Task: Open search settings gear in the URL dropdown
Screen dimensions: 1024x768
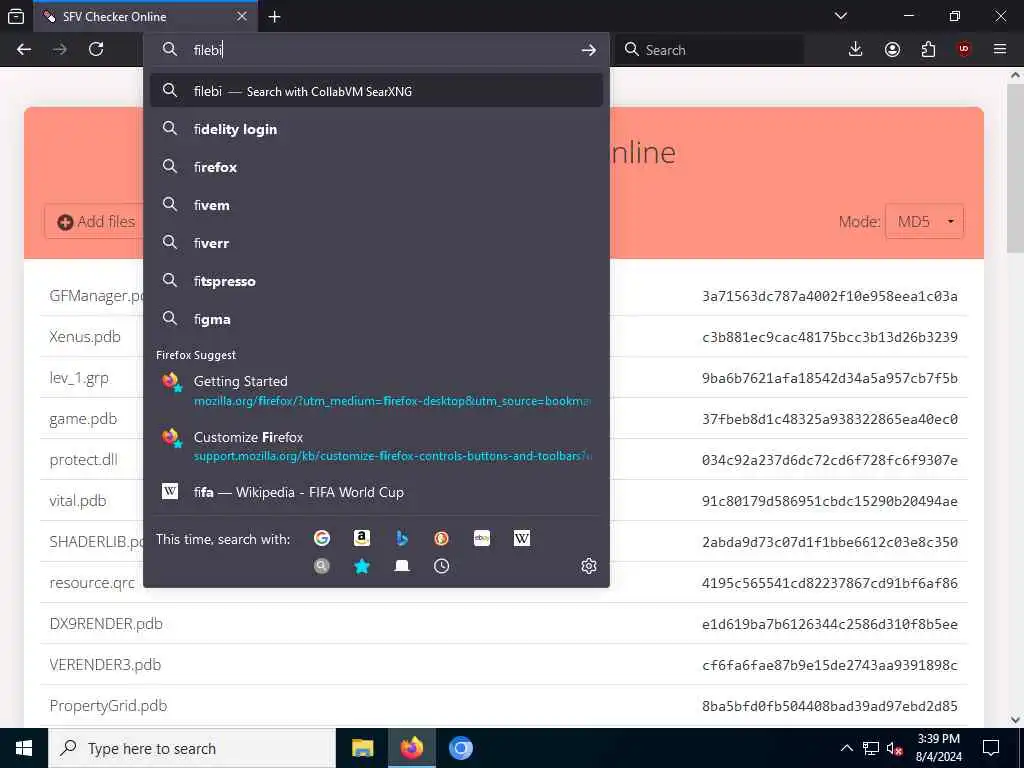Action: click(588, 566)
